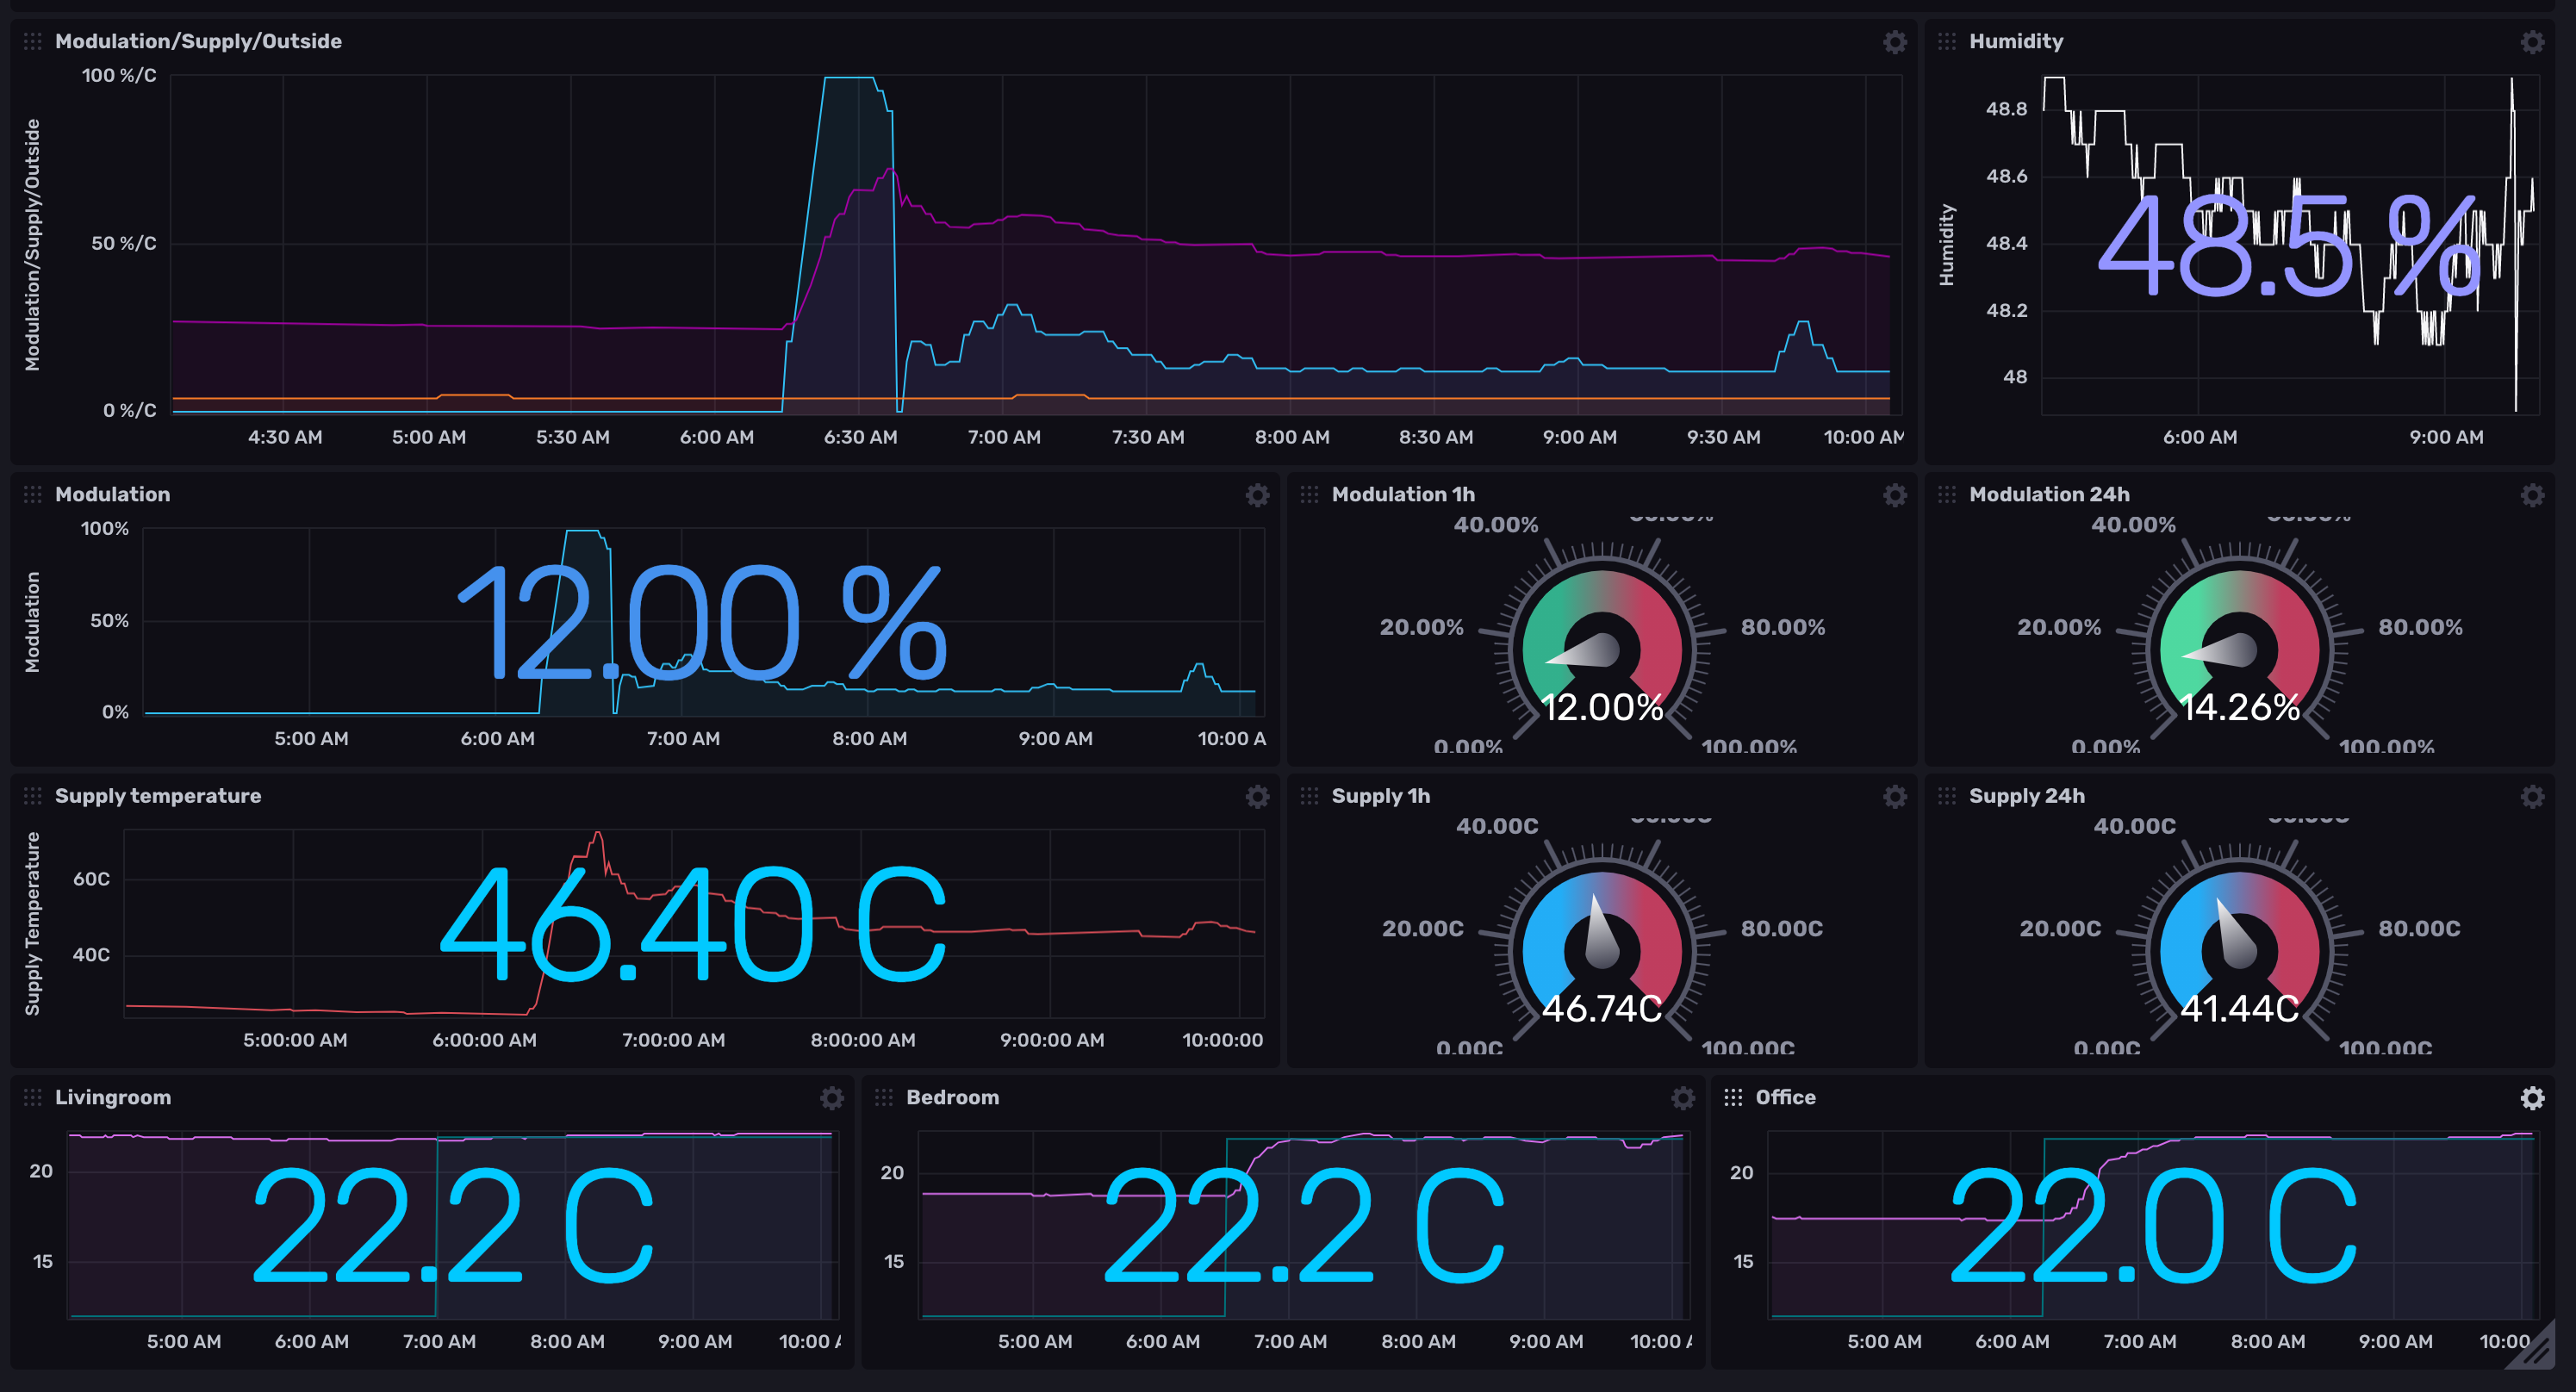Open Office panel settings gear
The height and width of the screenshot is (1392, 2576).
[x=2531, y=1098]
